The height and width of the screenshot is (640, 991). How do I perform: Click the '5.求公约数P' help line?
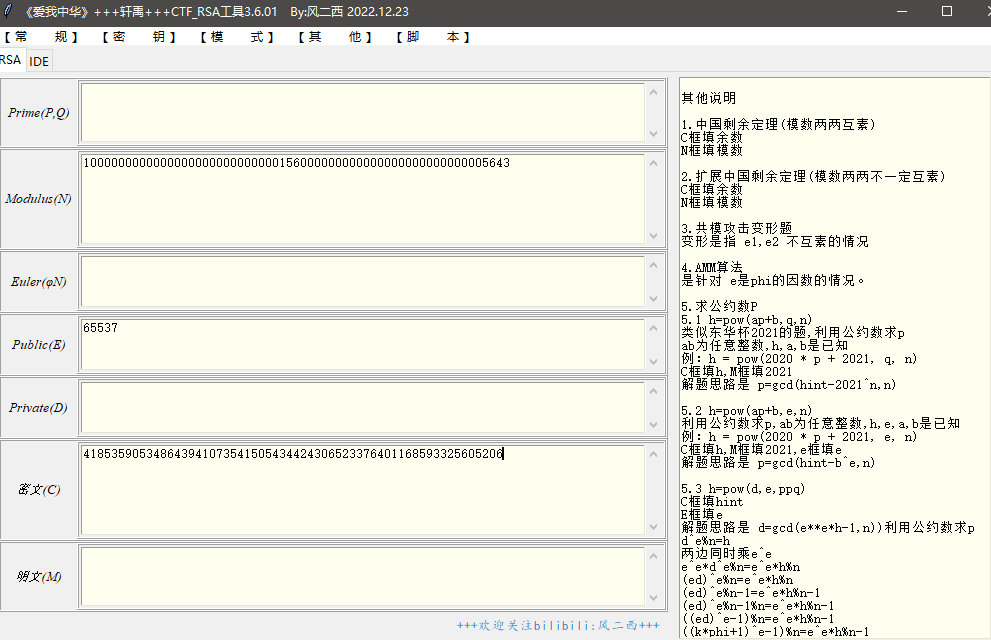coord(719,306)
